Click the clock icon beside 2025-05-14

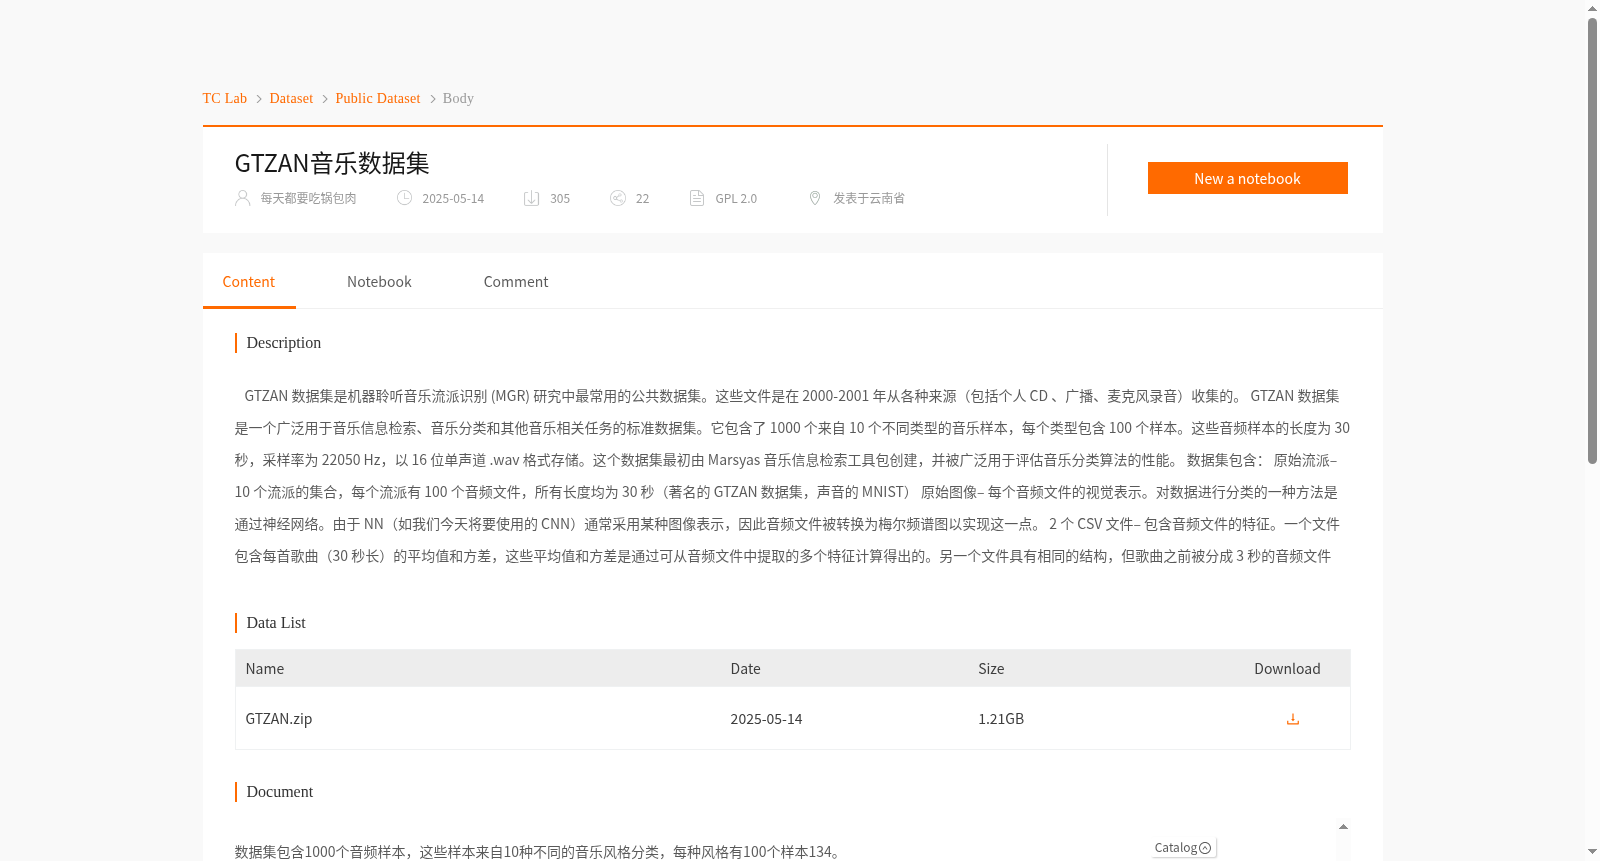click(x=404, y=198)
